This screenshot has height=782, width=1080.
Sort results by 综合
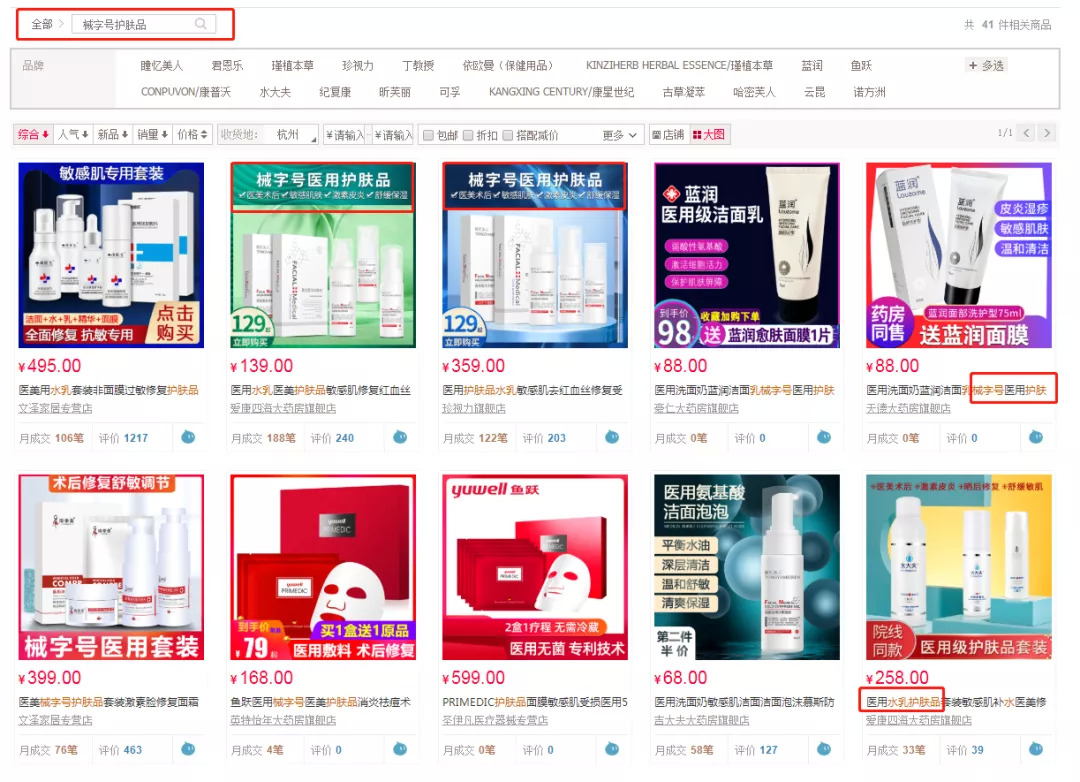(33, 134)
